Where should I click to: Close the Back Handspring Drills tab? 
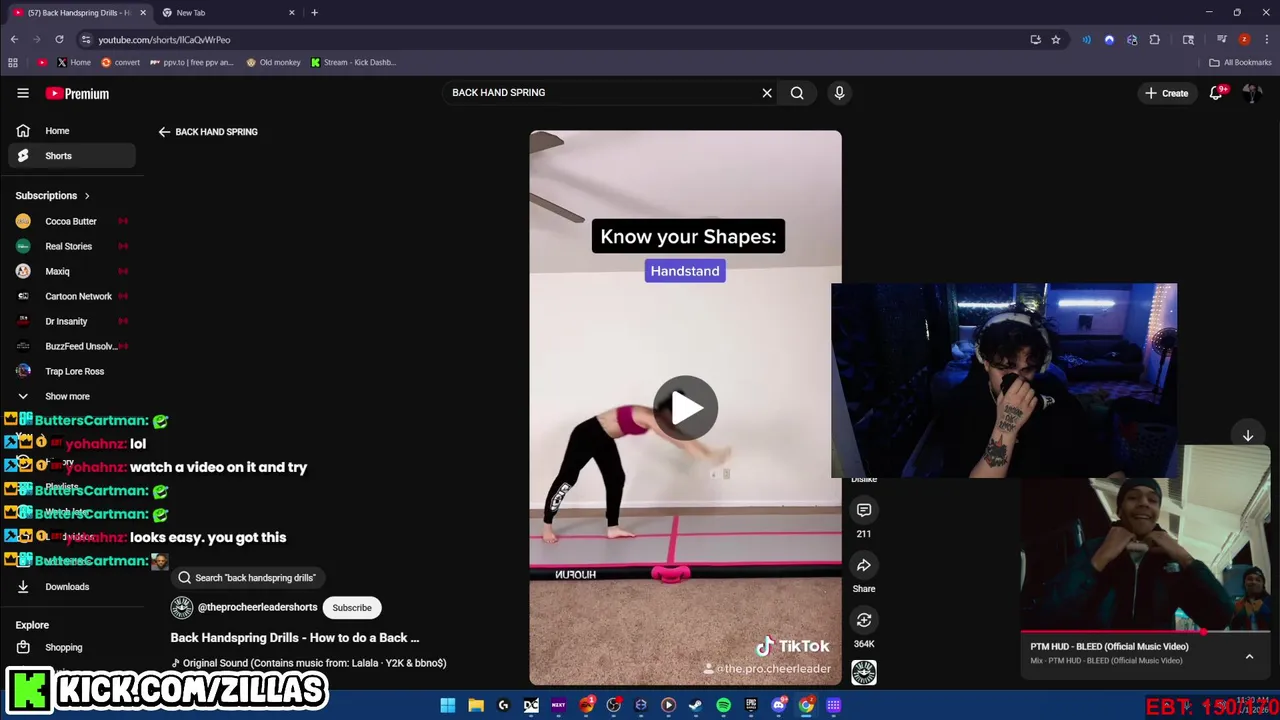click(142, 13)
